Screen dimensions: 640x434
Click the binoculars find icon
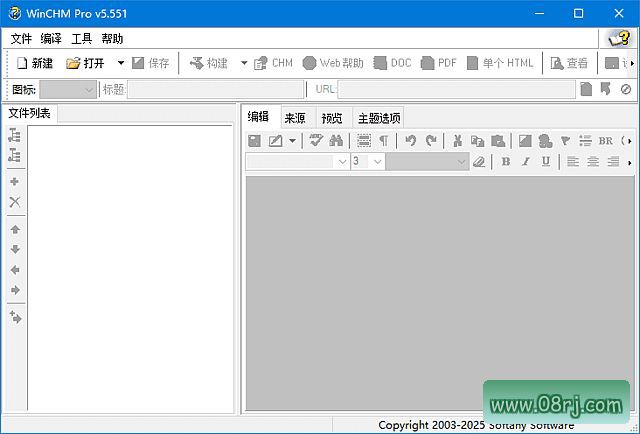click(336, 141)
